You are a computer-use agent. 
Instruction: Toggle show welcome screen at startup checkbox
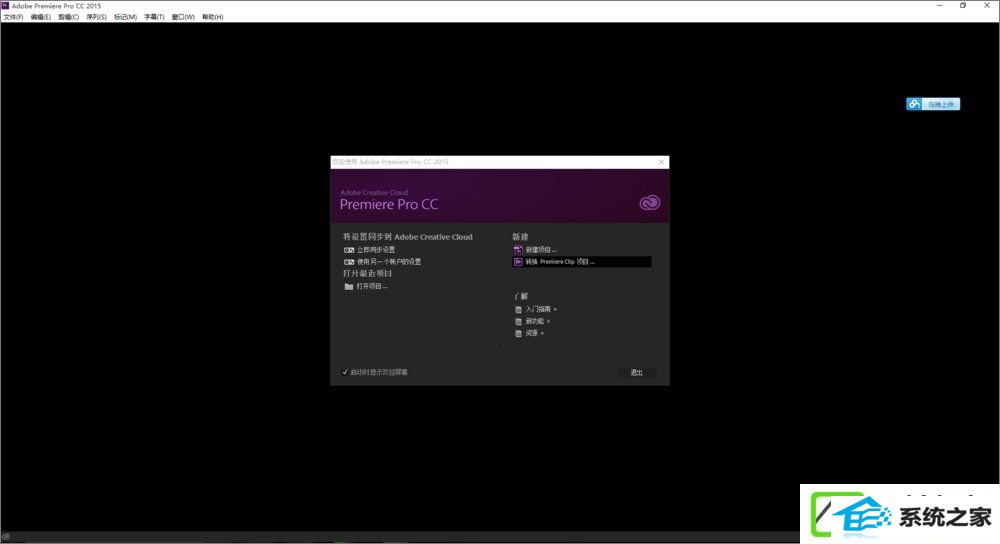345,372
